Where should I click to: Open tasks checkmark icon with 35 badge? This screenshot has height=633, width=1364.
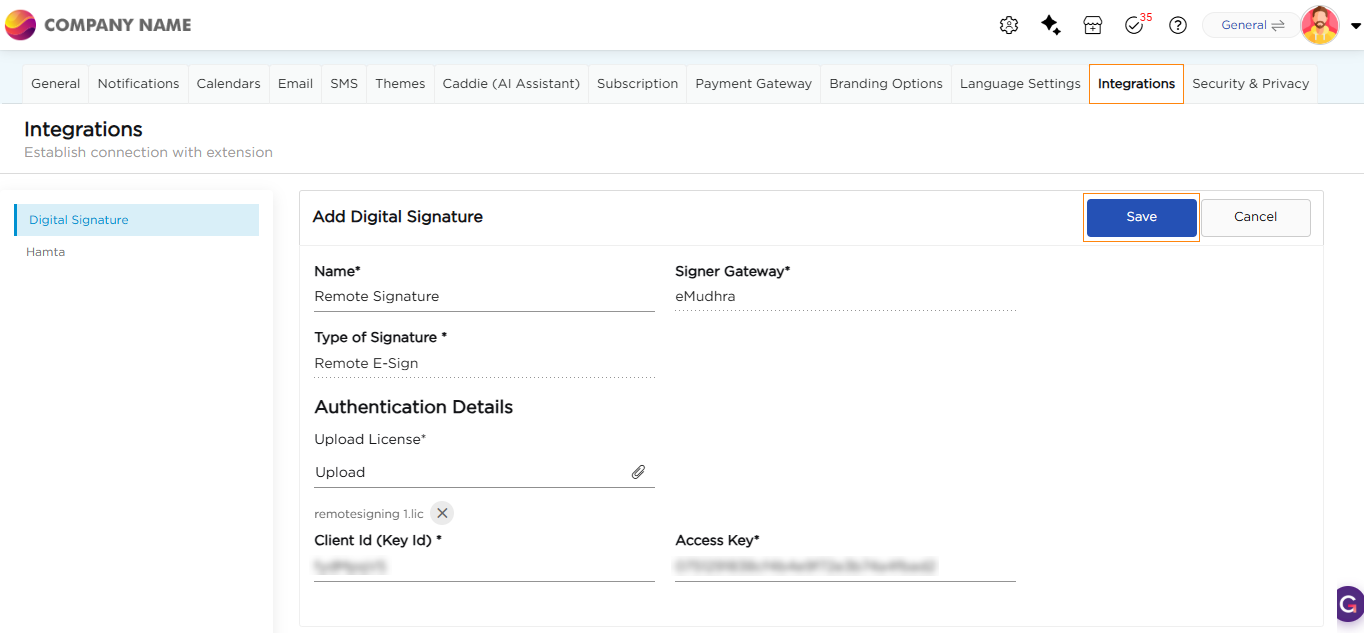1135,25
